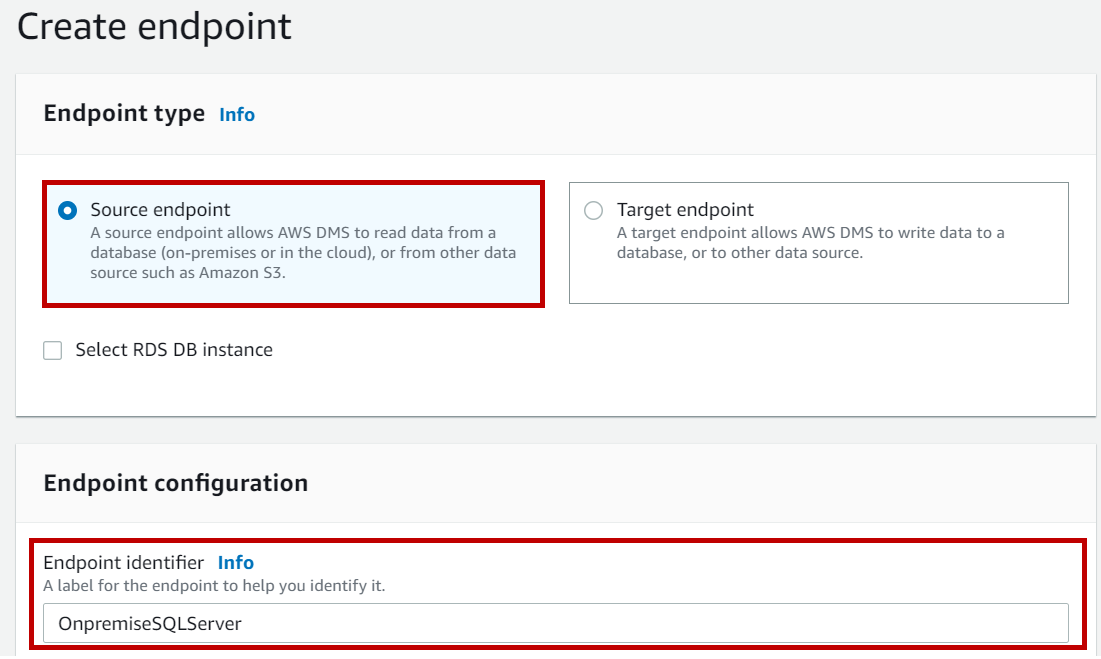The image size is (1101, 659).
Task: Enable the Select RDS DB instance checkbox
Action: [53, 350]
